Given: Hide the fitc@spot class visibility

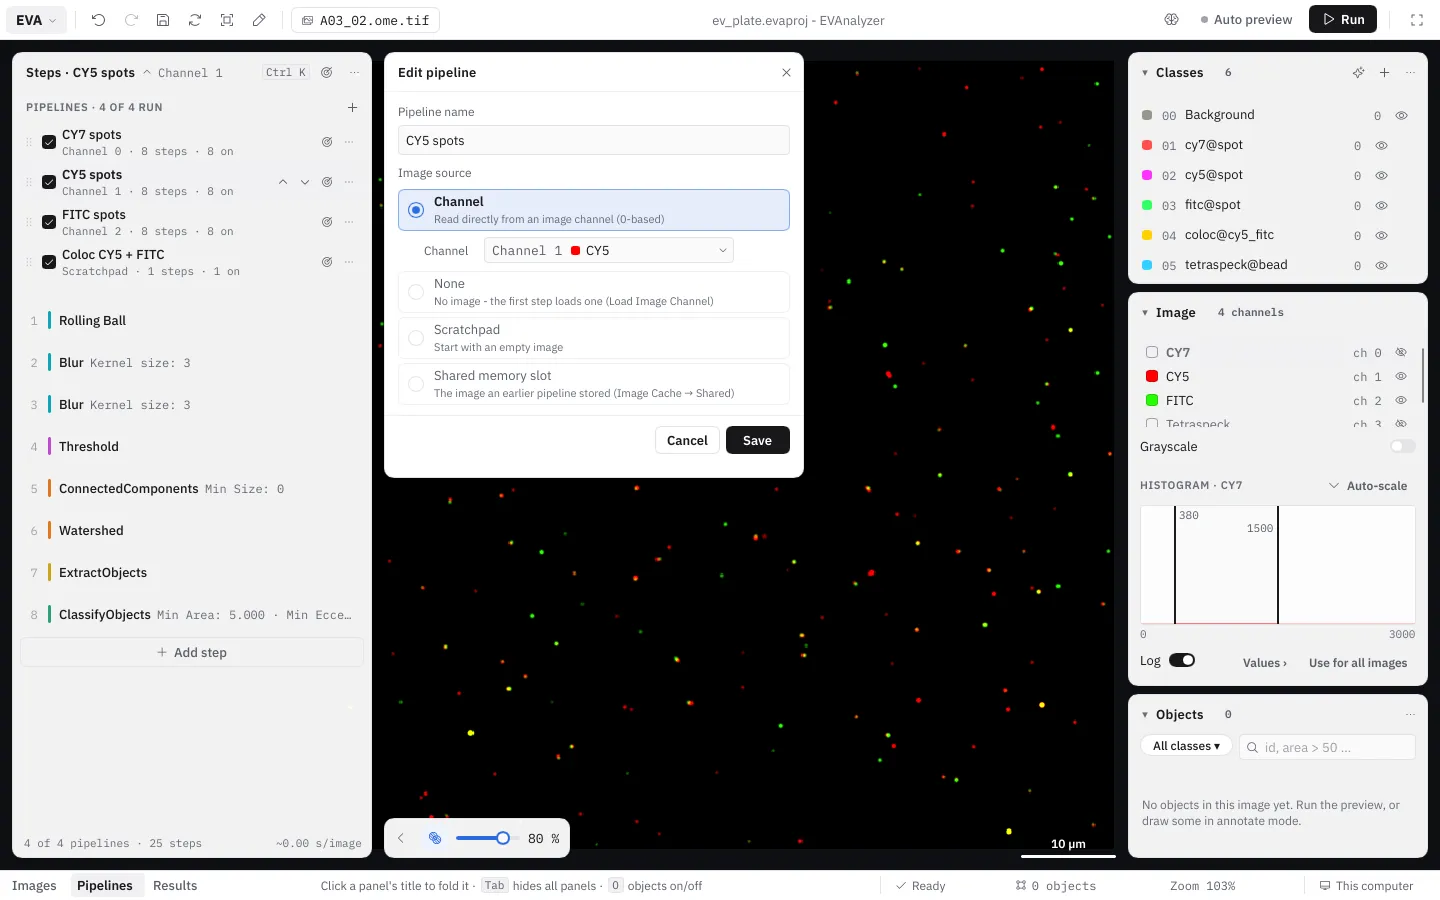Looking at the screenshot, I should click(1381, 205).
